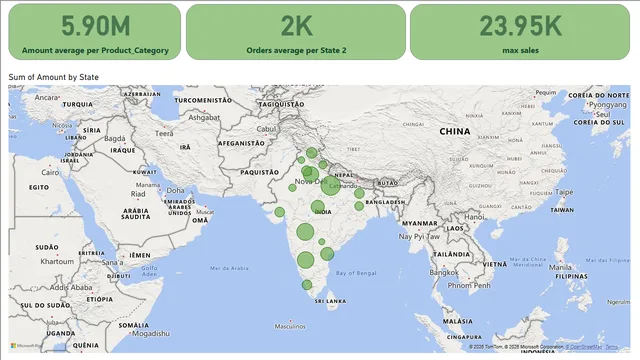Select the westernmost bubble on Gujarat's coast
This screenshot has height=360, width=640.
(x=280, y=212)
